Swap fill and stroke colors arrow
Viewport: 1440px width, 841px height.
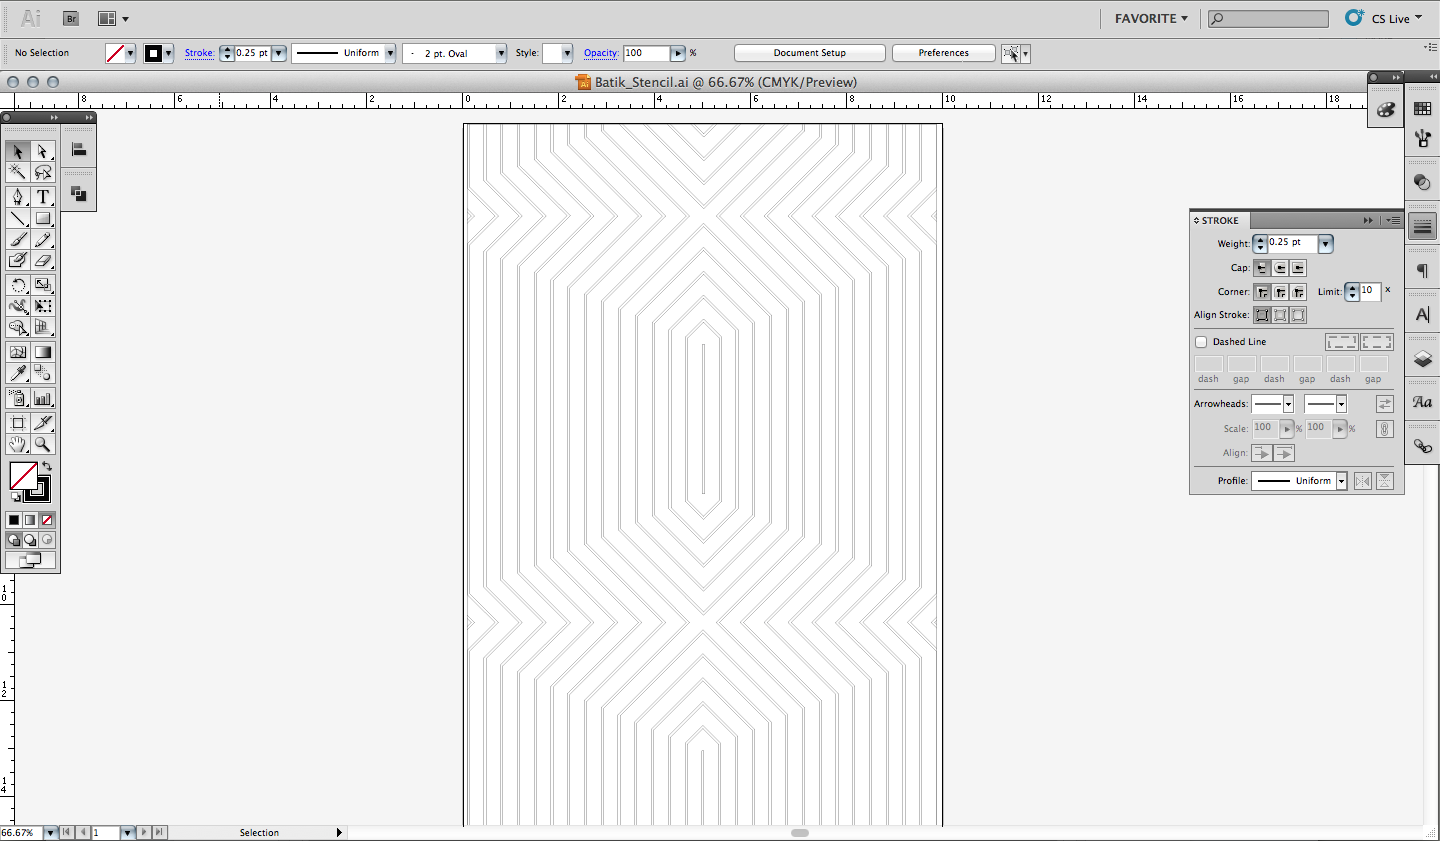[x=46, y=466]
